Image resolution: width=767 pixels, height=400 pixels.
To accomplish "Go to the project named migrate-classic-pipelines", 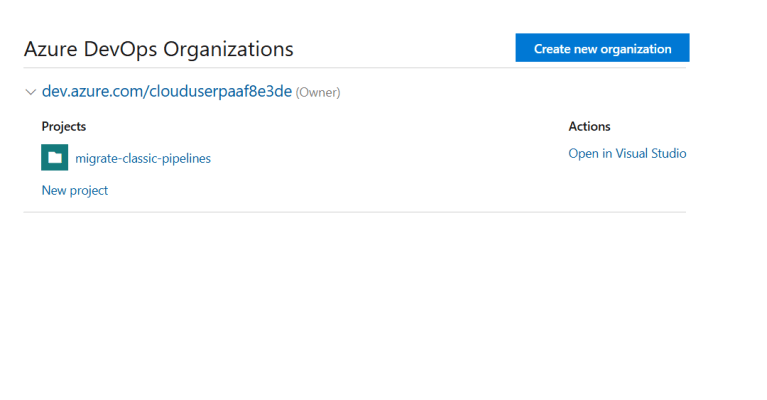I will click(x=143, y=158).
